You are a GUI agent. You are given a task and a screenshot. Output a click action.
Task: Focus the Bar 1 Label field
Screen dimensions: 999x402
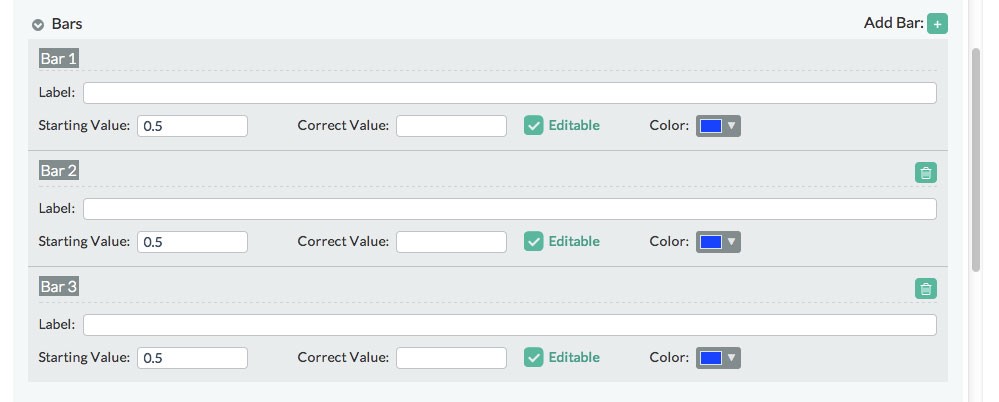[x=510, y=93]
